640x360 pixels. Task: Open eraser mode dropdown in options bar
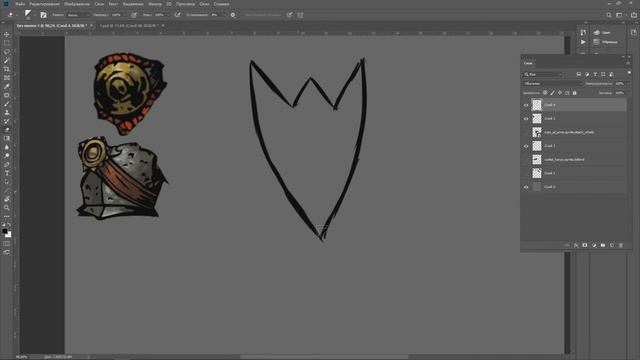(78, 15)
